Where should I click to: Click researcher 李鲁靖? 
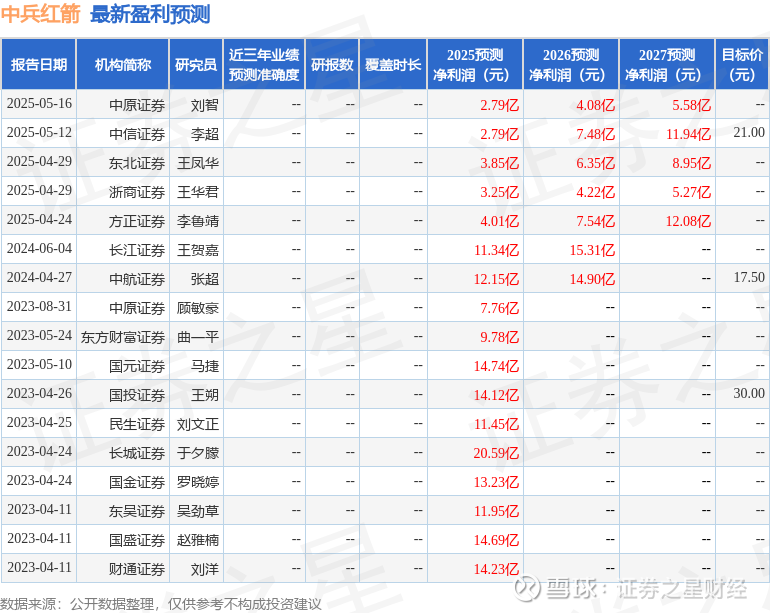tap(198, 221)
